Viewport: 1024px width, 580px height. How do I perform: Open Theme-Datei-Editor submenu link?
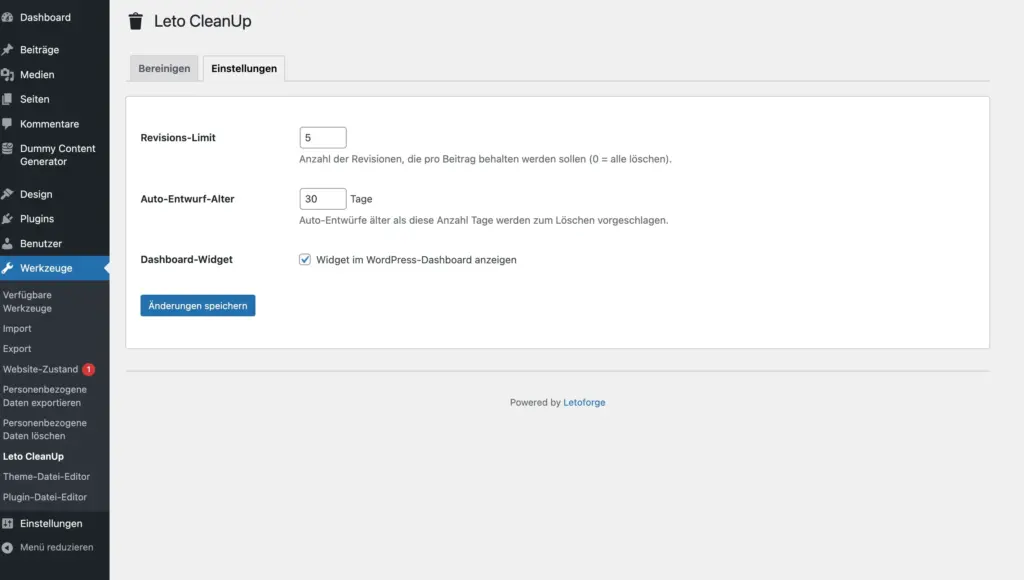point(46,476)
